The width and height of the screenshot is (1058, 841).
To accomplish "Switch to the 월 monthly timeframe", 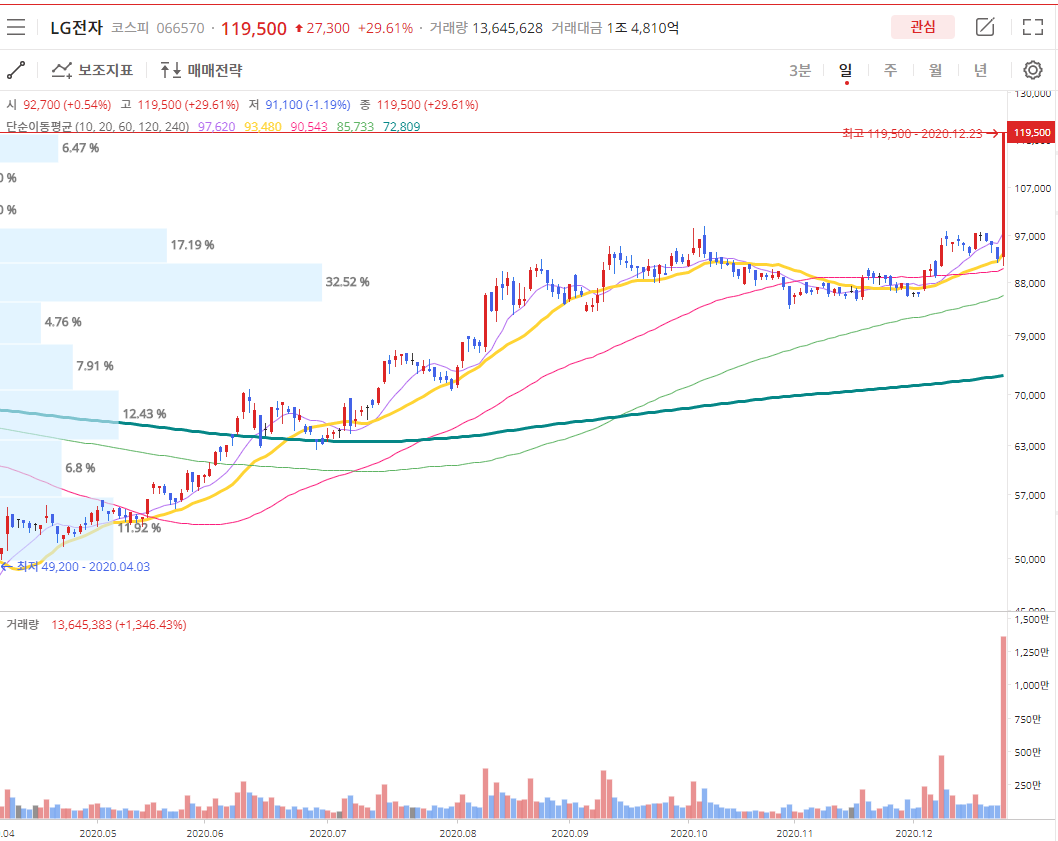I will tap(935, 70).
